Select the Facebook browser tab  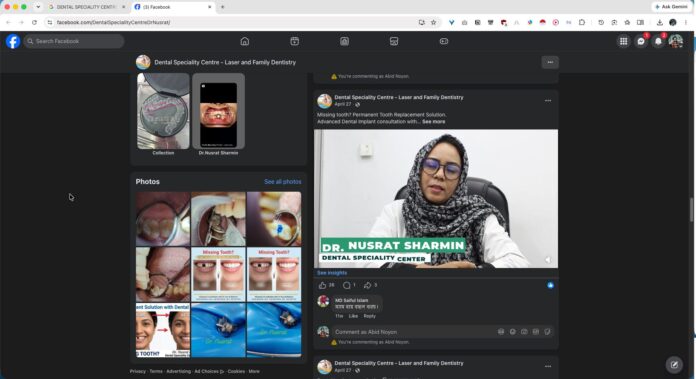173,7
